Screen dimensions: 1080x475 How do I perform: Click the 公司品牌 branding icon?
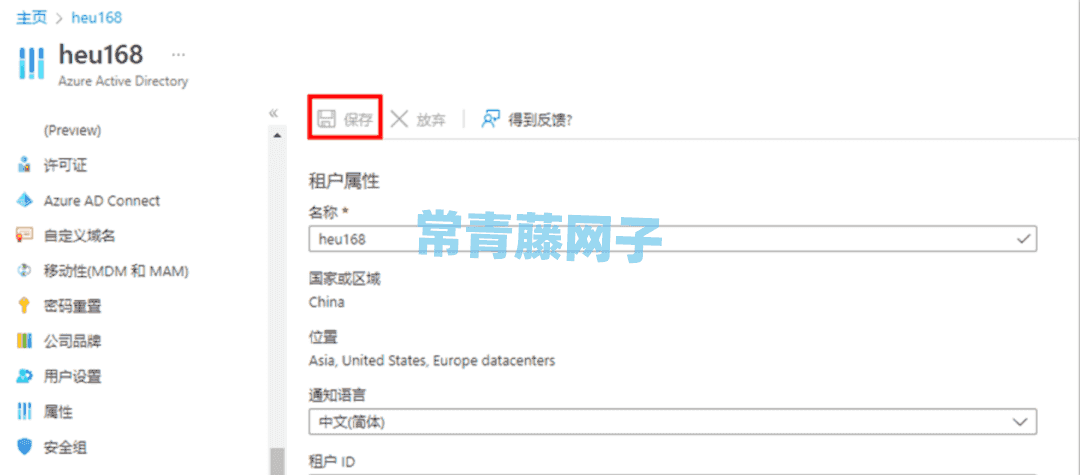pos(25,341)
